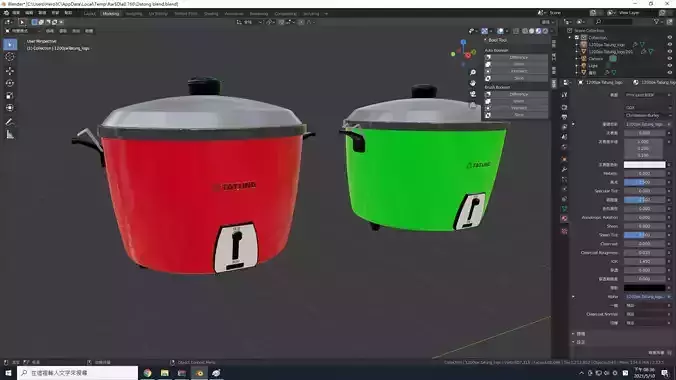Click the navigation gizmo blue Z axis

point(463,42)
